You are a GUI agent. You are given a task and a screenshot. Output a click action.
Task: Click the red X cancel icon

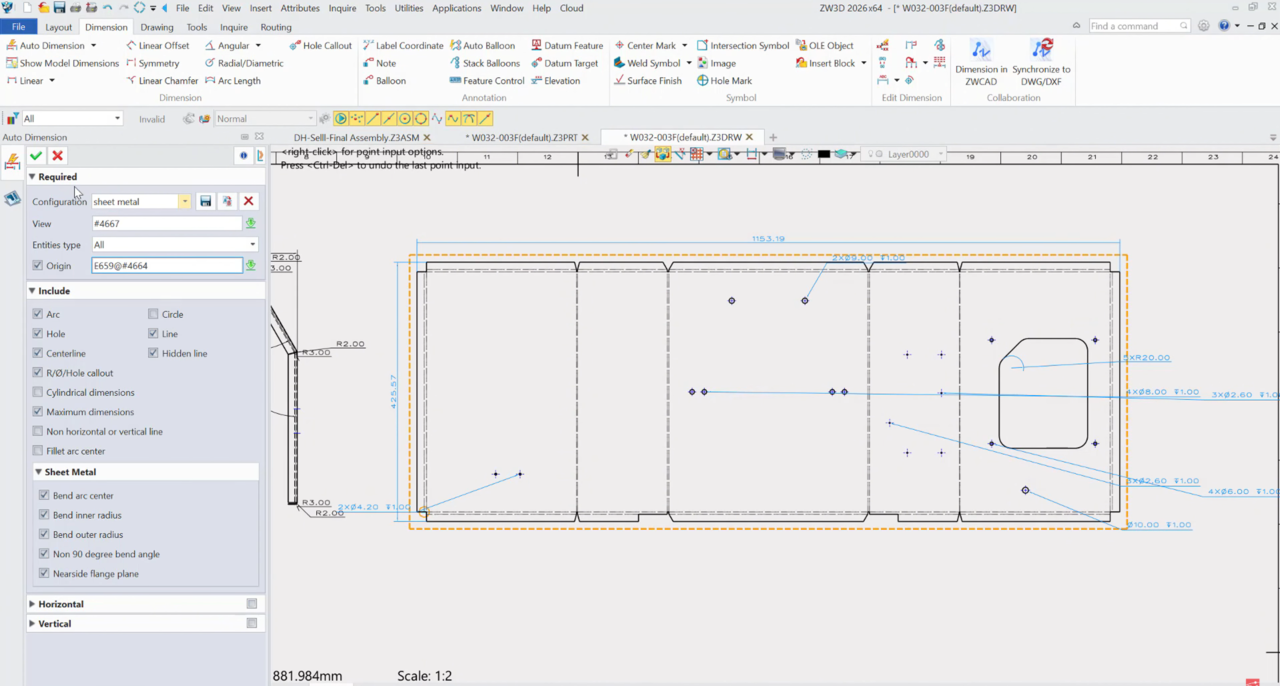tap(58, 156)
